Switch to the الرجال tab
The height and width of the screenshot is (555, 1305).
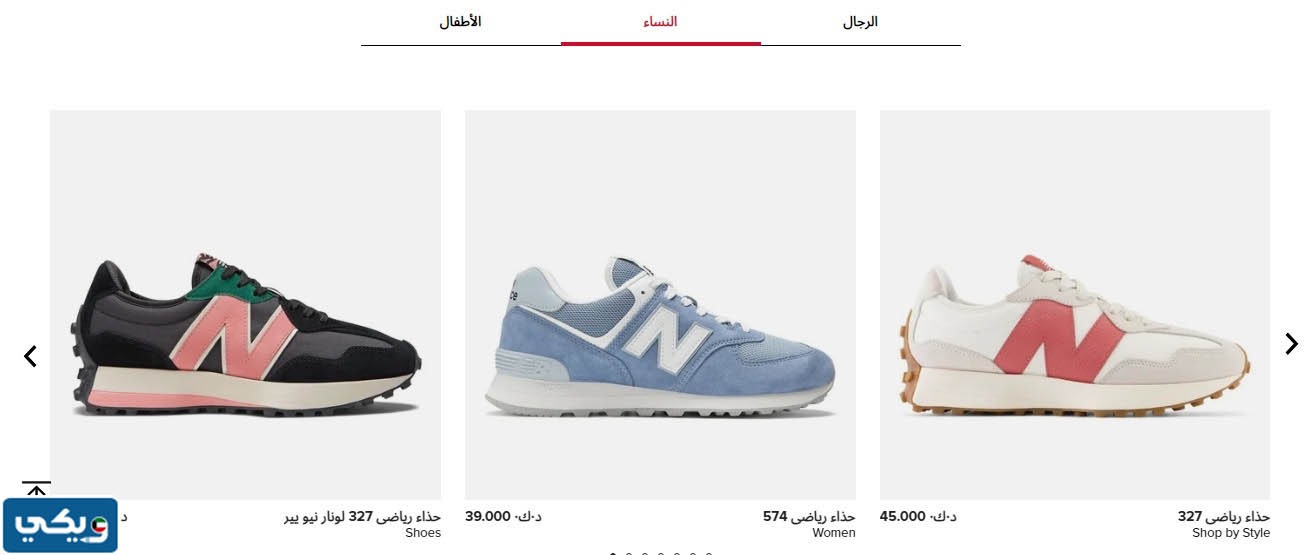click(x=860, y=22)
